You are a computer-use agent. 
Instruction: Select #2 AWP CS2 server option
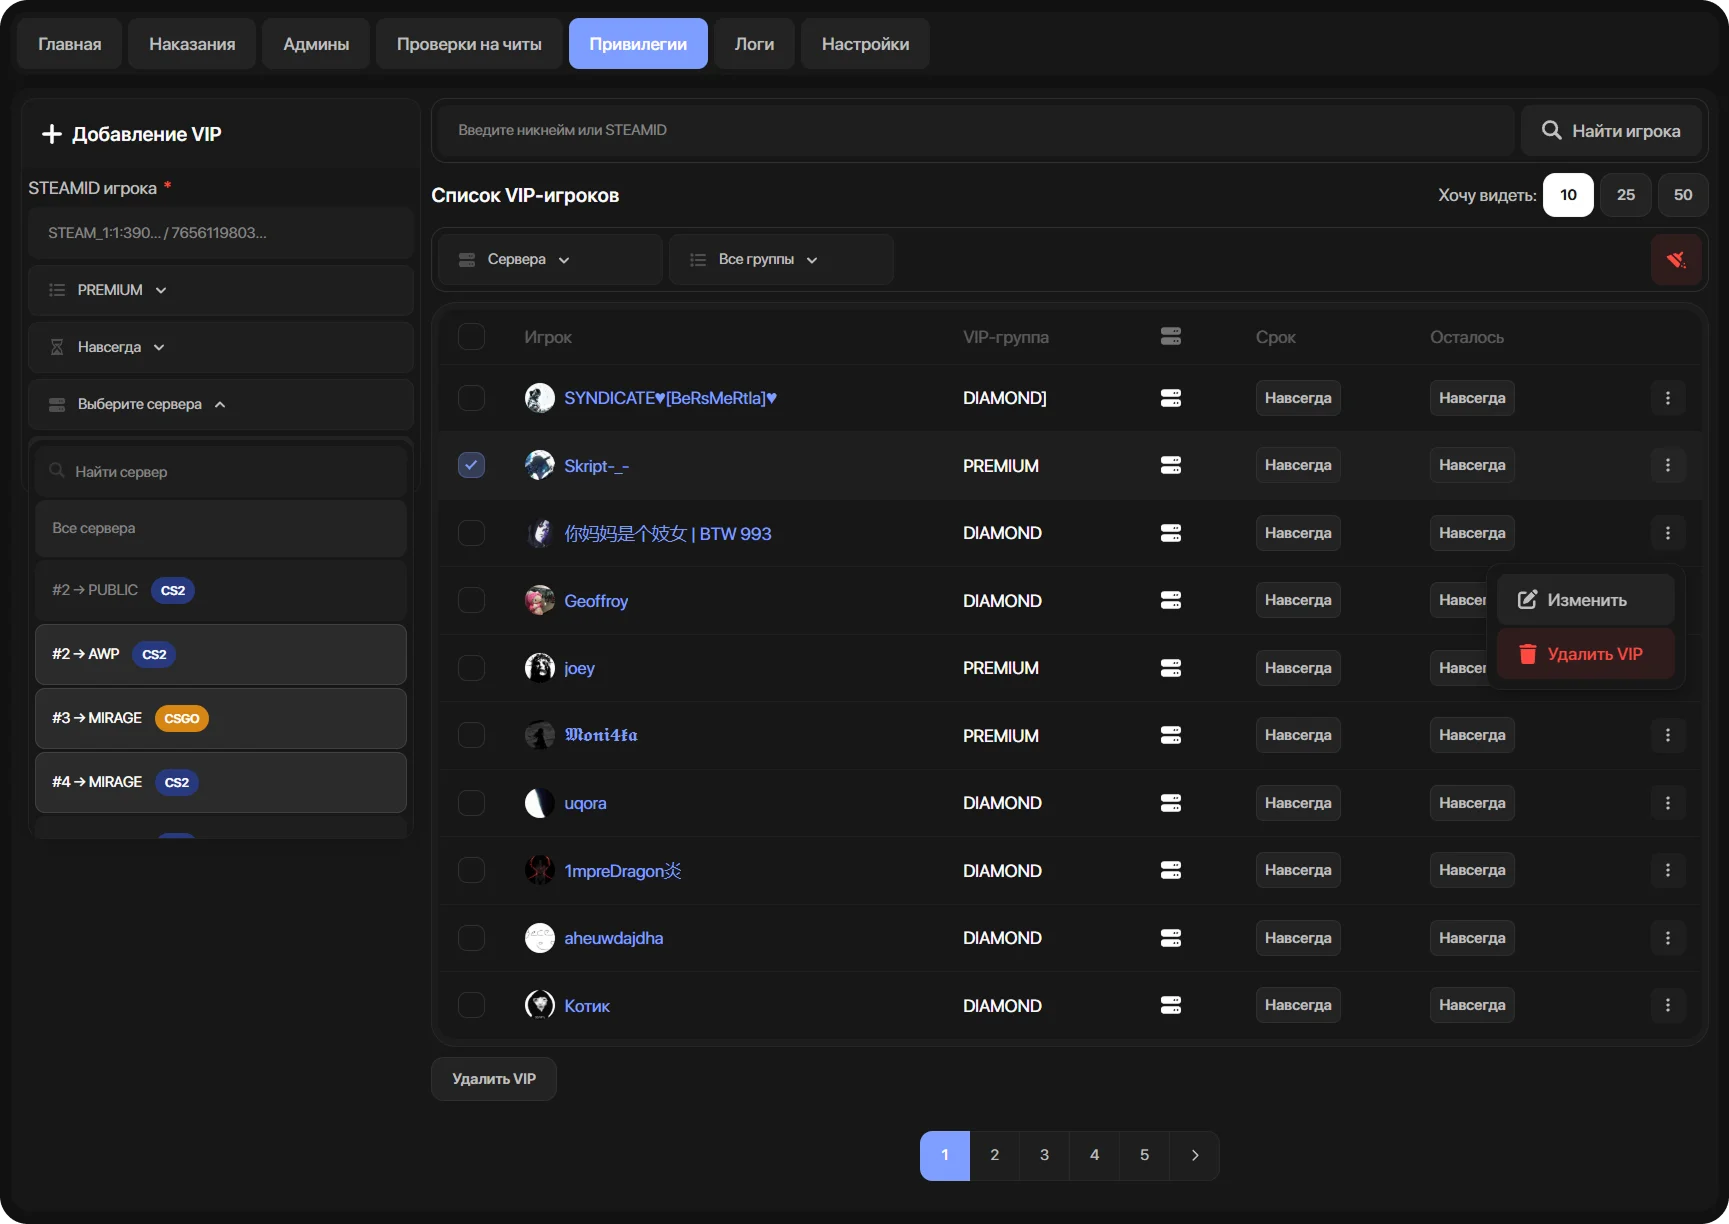click(x=221, y=654)
